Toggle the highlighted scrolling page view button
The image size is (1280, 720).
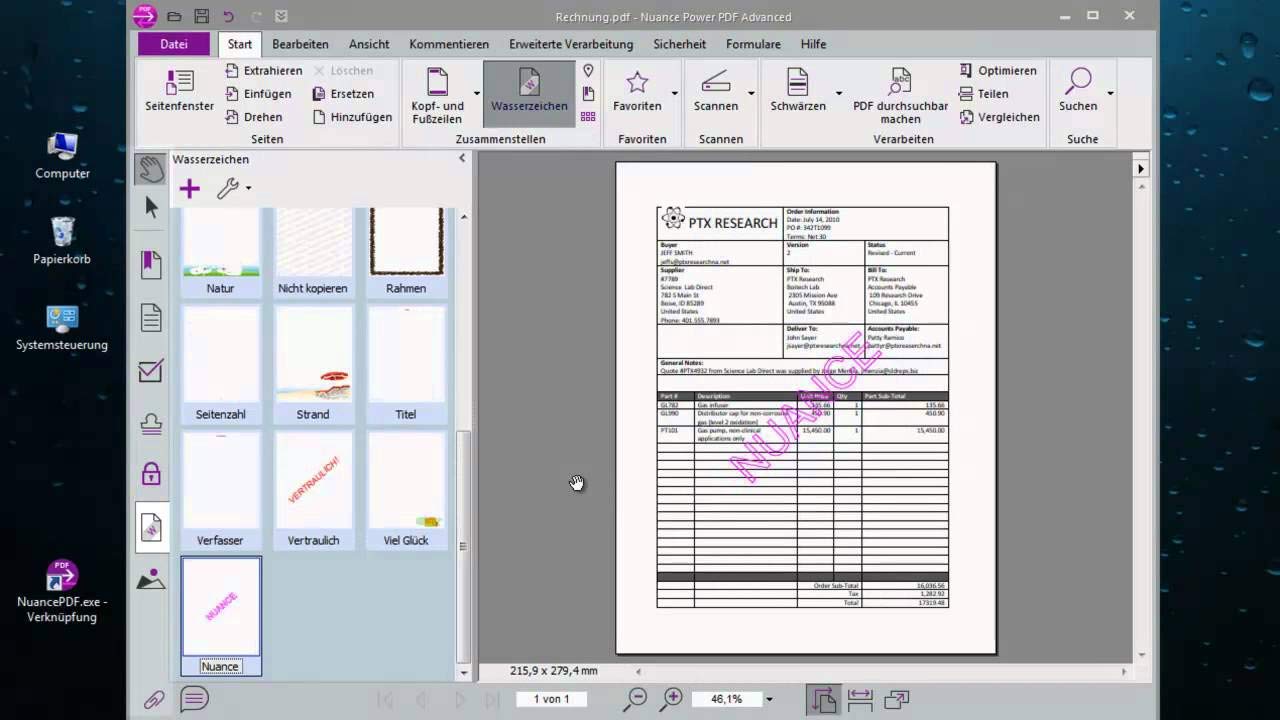(x=824, y=700)
